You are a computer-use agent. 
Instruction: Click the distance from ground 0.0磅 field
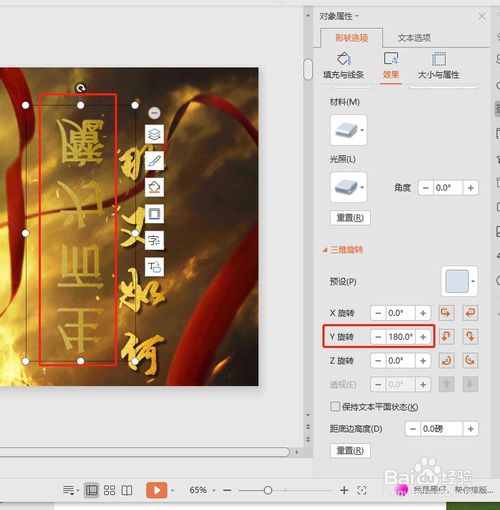click(441, 429)
